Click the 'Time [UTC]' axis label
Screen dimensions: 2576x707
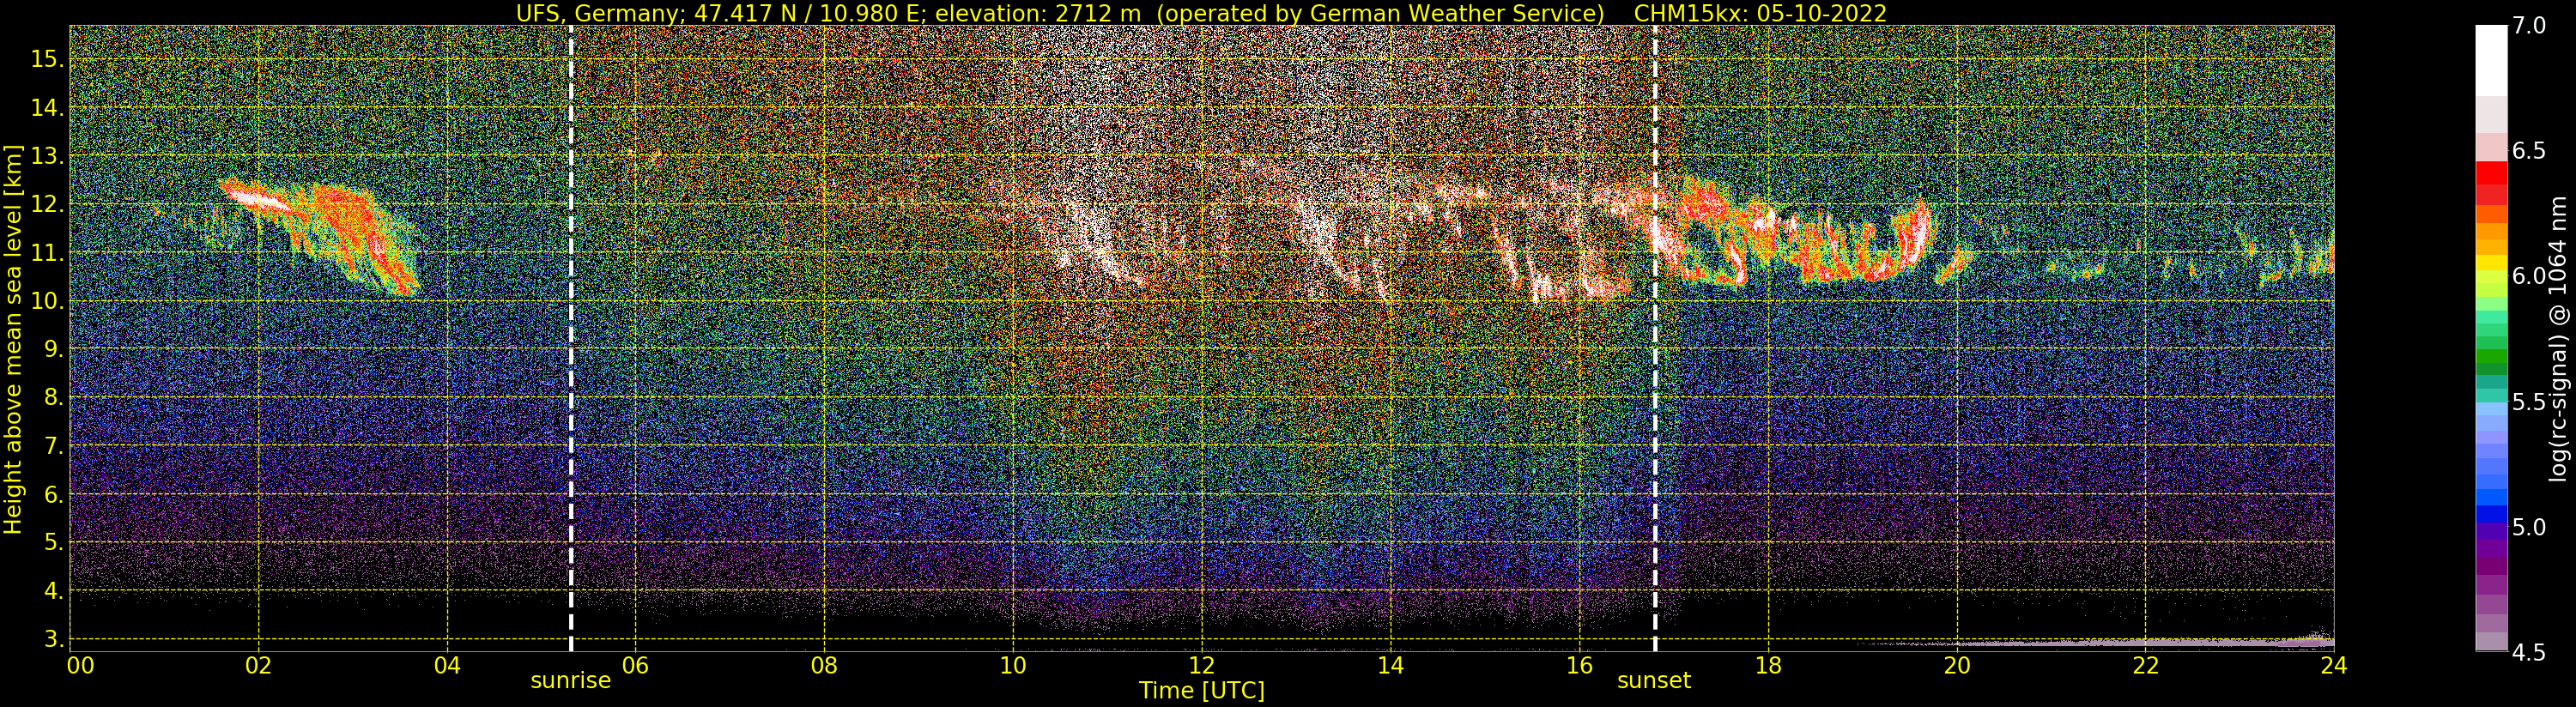(x=1202, y=690)
